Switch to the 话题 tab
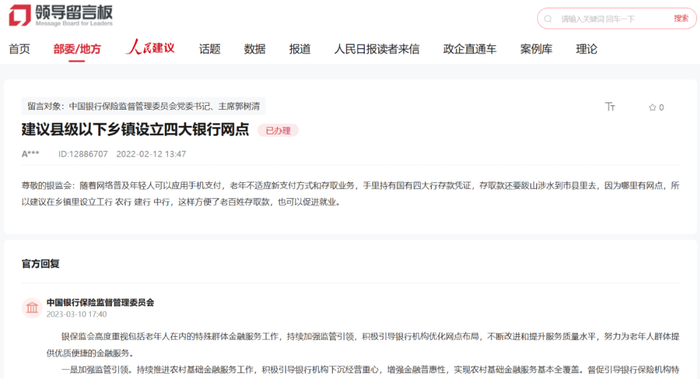Image resolution: width=700 pixels, height=379 pixels. tap(210, 49)
